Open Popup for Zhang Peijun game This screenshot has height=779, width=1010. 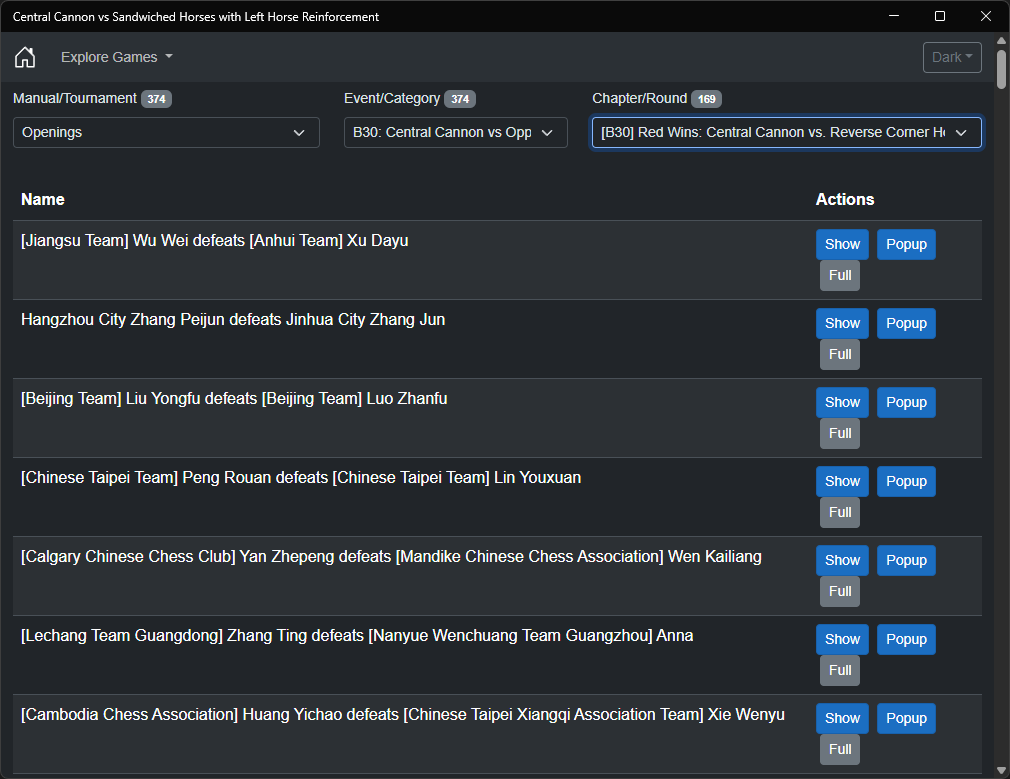[906, 323]
